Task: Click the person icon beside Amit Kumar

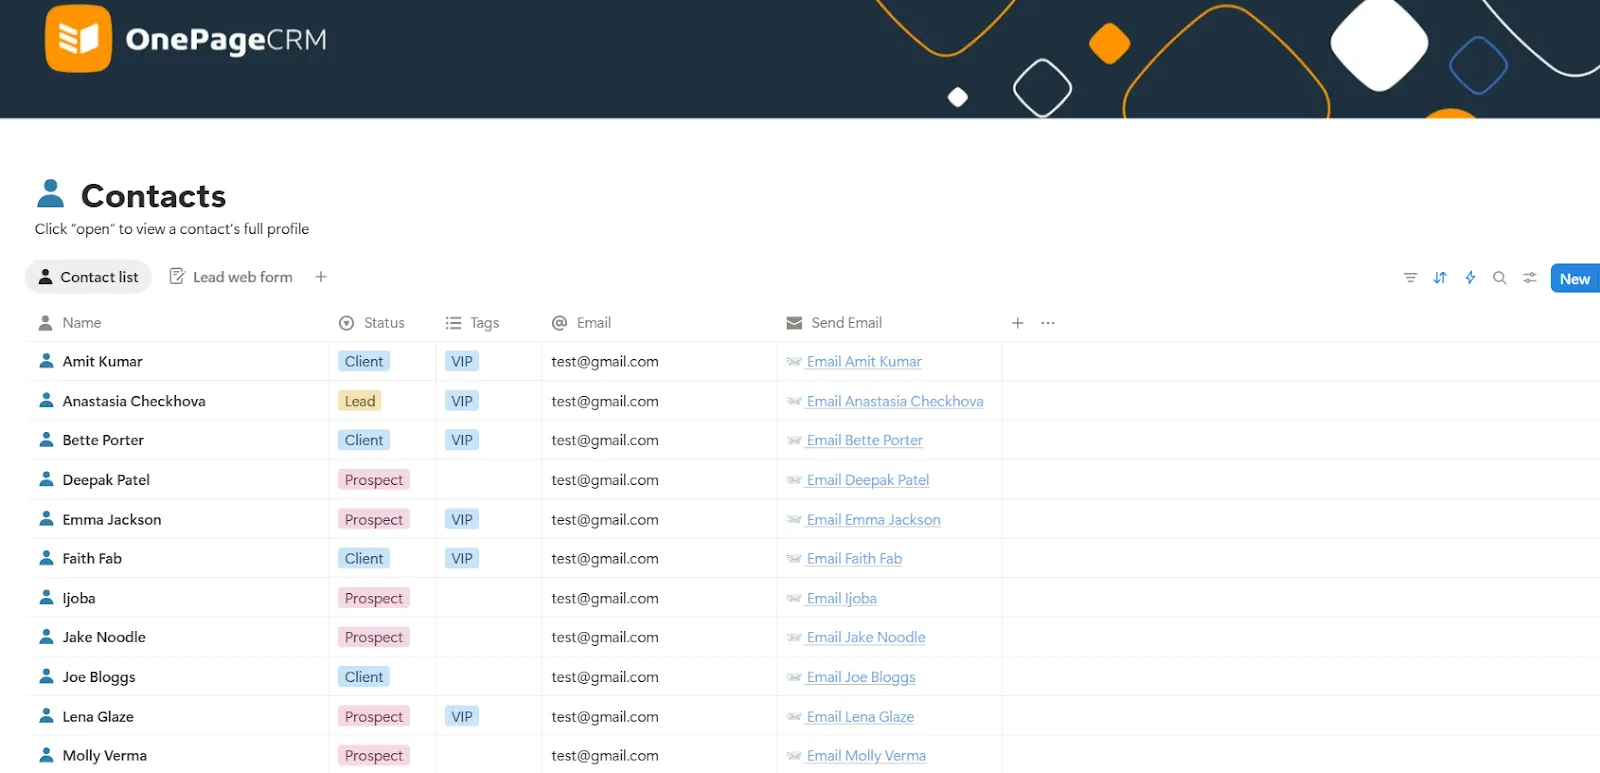Action: (46, 361)
